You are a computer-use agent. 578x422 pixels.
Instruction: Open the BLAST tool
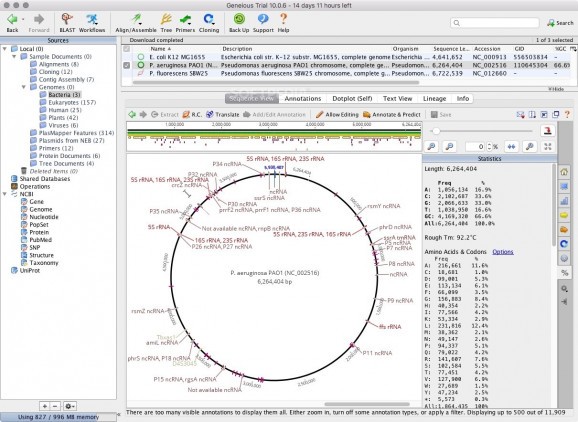[67, 23]
